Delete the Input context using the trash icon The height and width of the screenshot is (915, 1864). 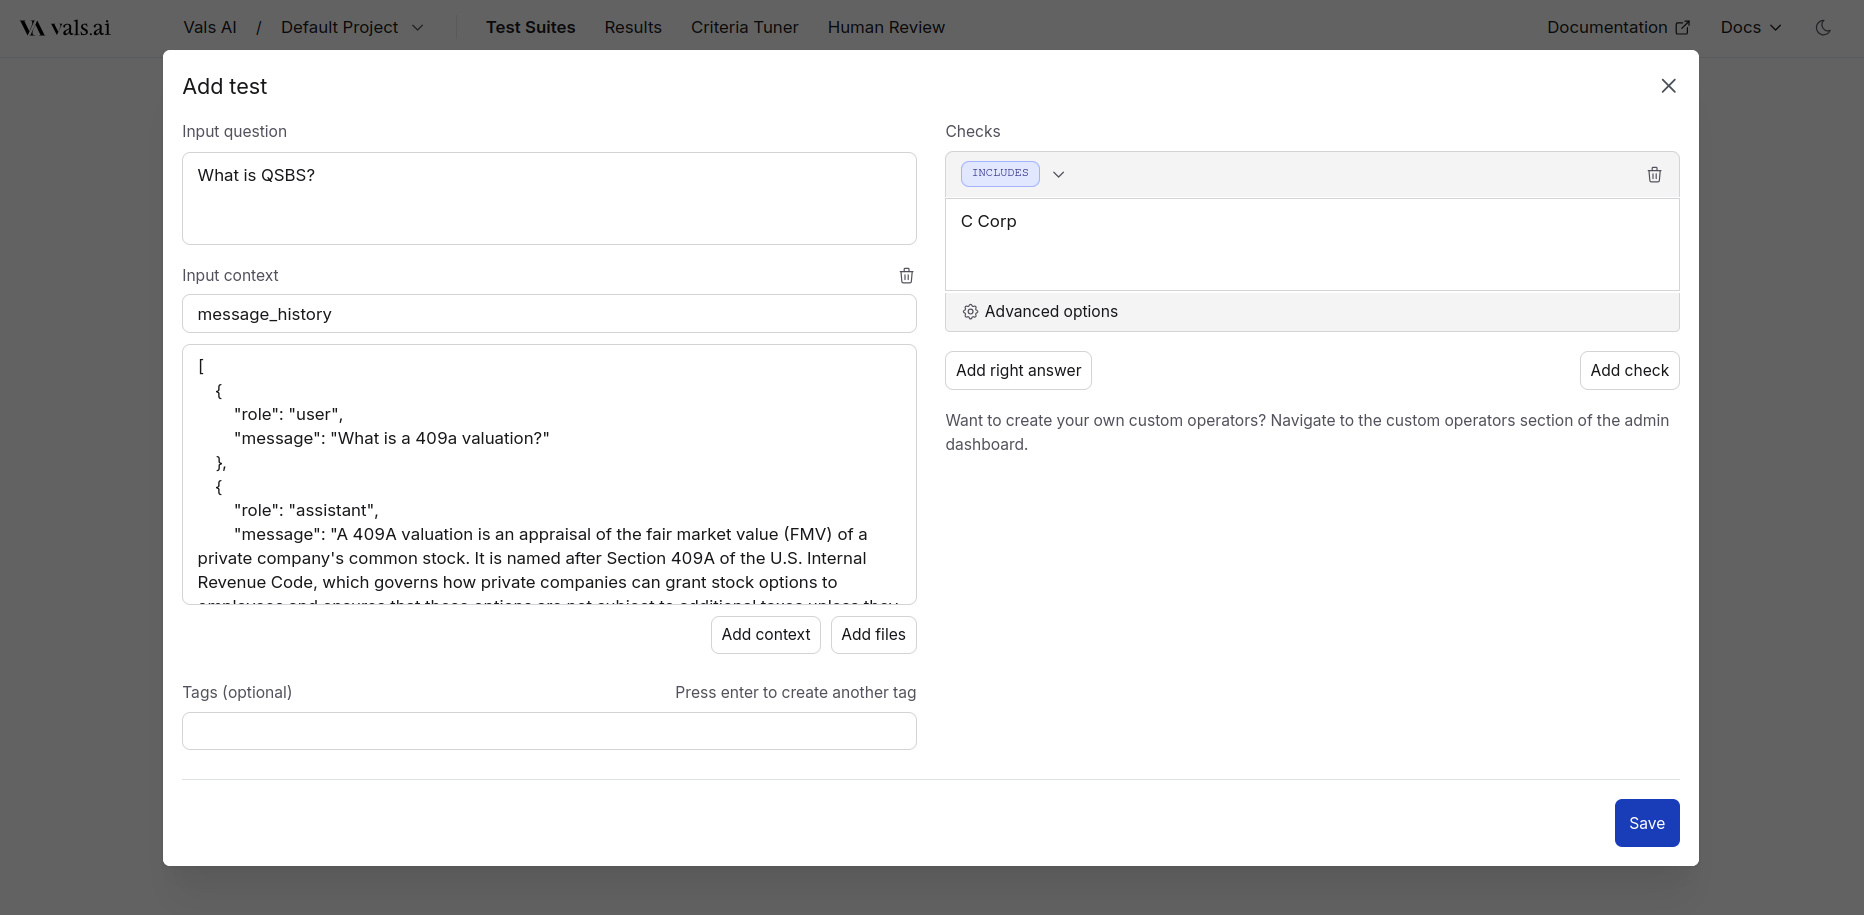[907, 276]
